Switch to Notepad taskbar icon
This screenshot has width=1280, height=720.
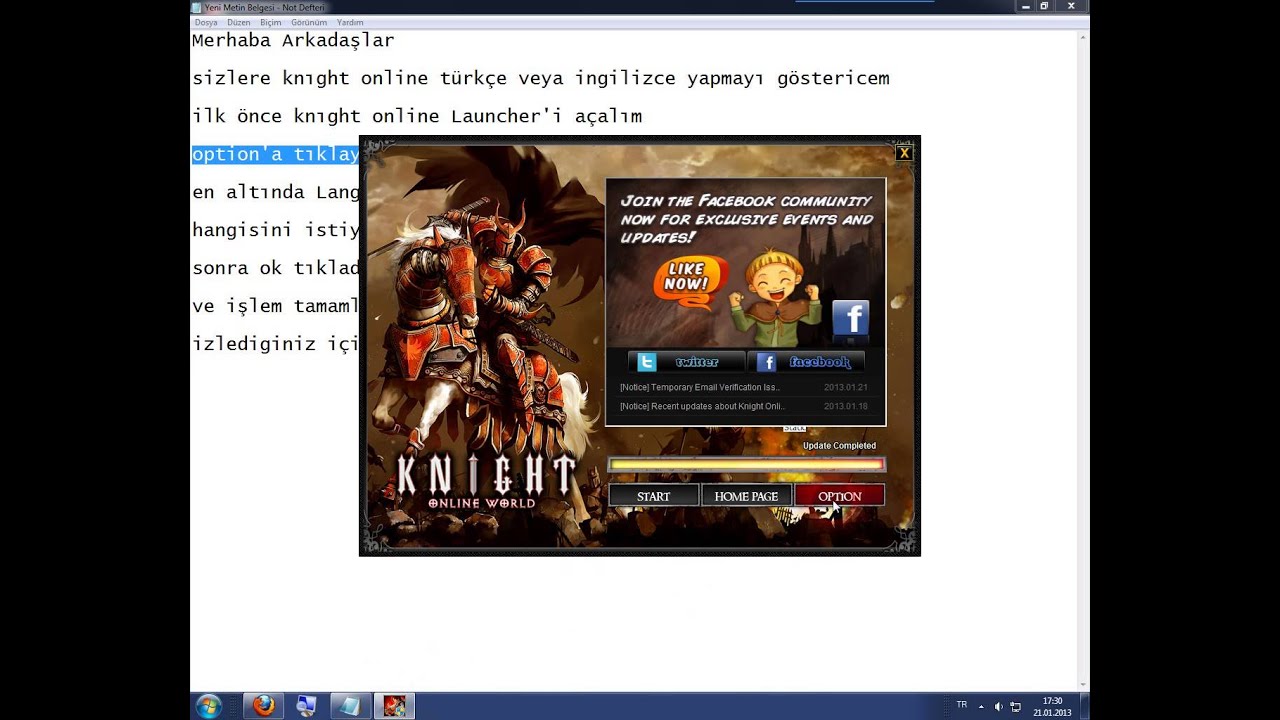[350, 706]
